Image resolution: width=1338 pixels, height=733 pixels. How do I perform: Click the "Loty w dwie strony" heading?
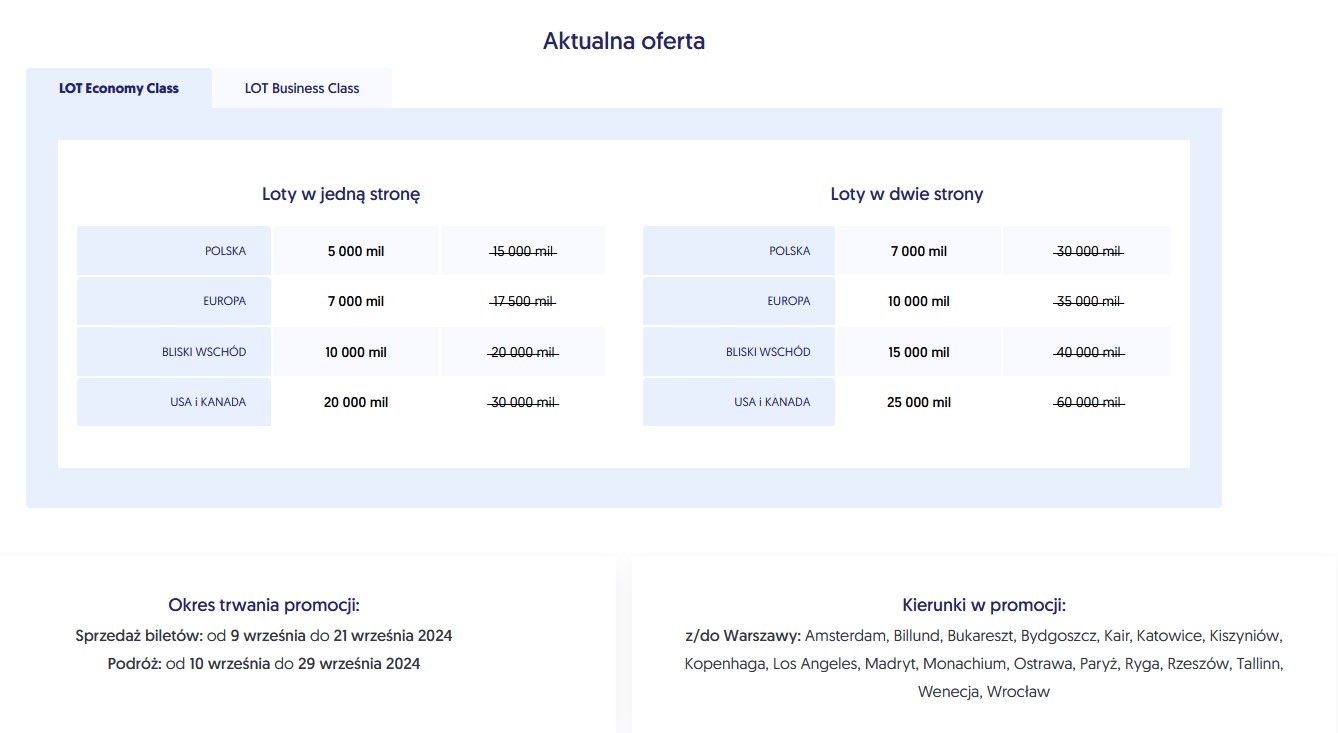point(907,194)
